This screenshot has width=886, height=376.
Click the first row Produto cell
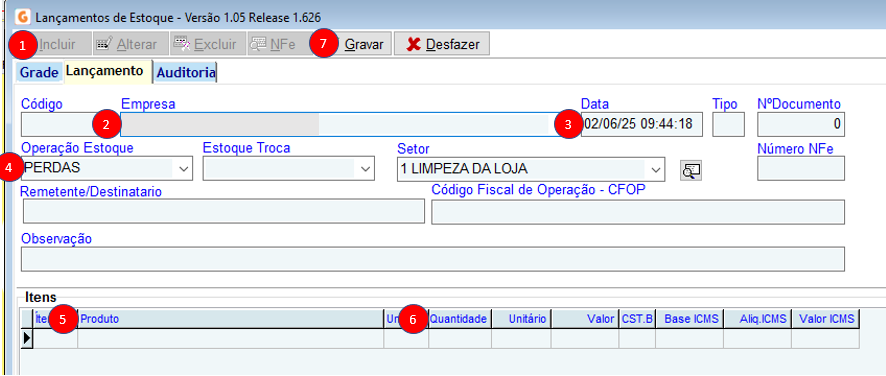(231, 339)
